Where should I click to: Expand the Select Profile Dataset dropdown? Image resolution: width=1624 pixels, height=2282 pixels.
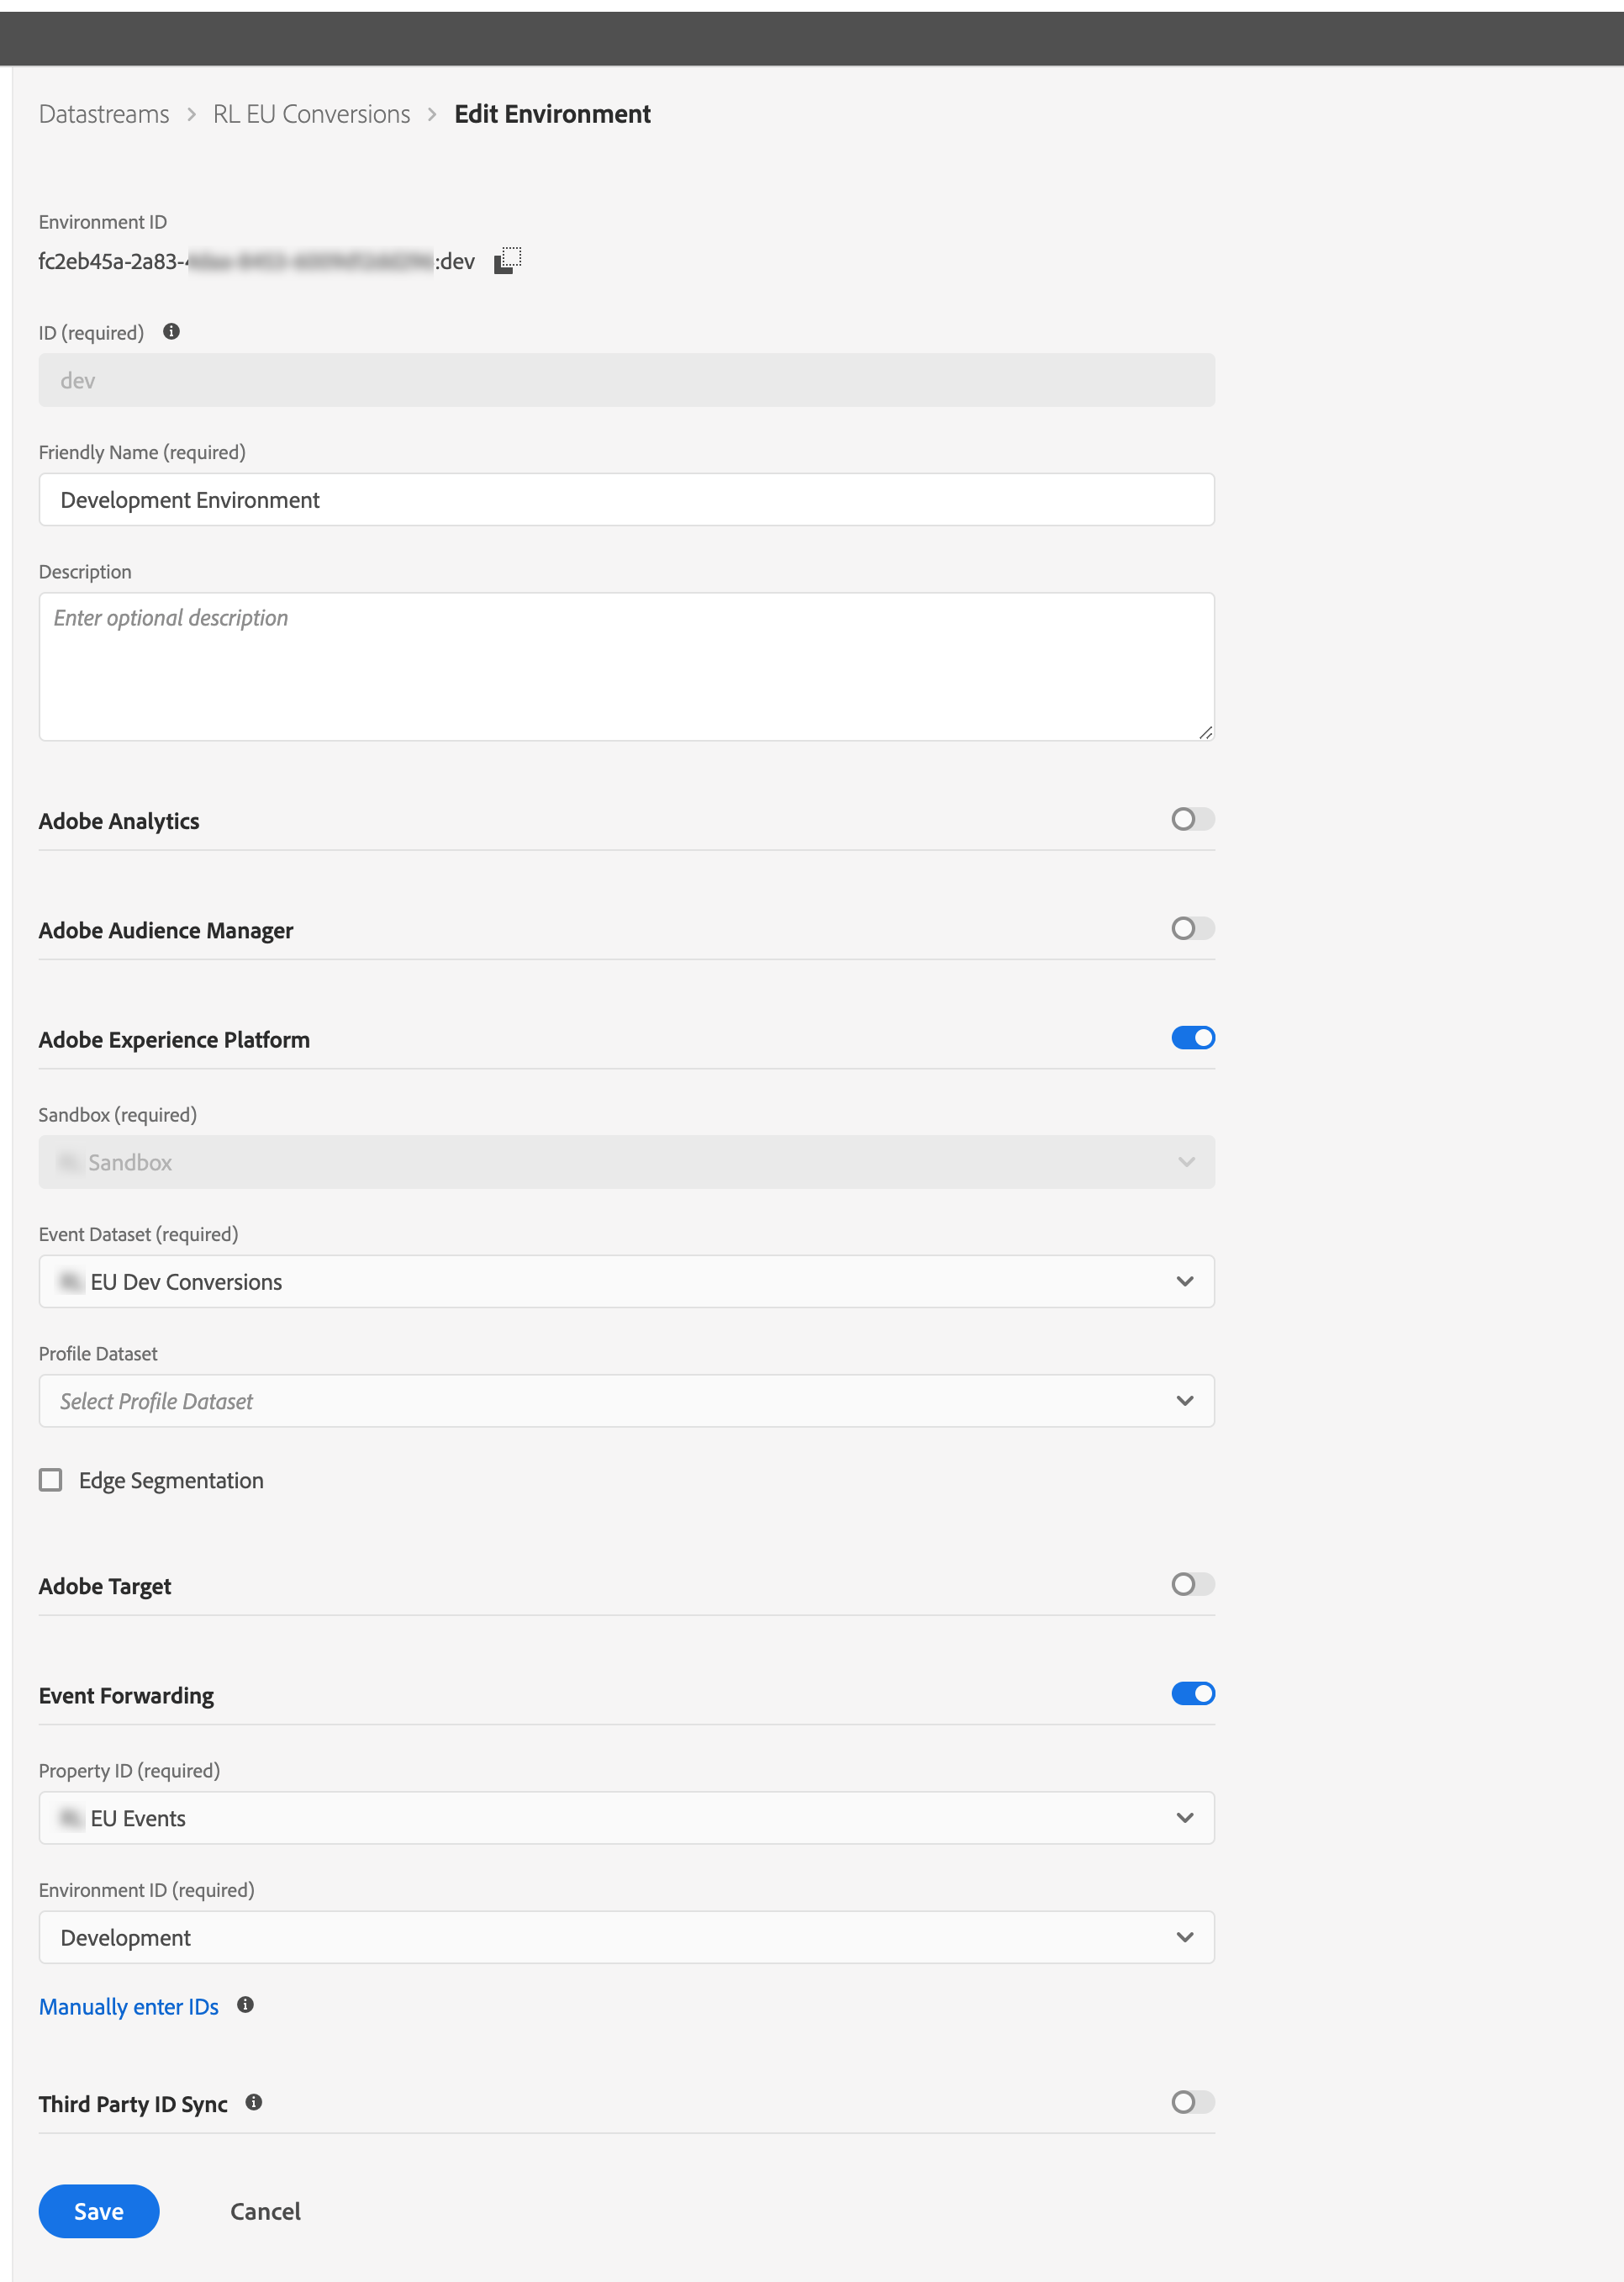(627, 1401)
